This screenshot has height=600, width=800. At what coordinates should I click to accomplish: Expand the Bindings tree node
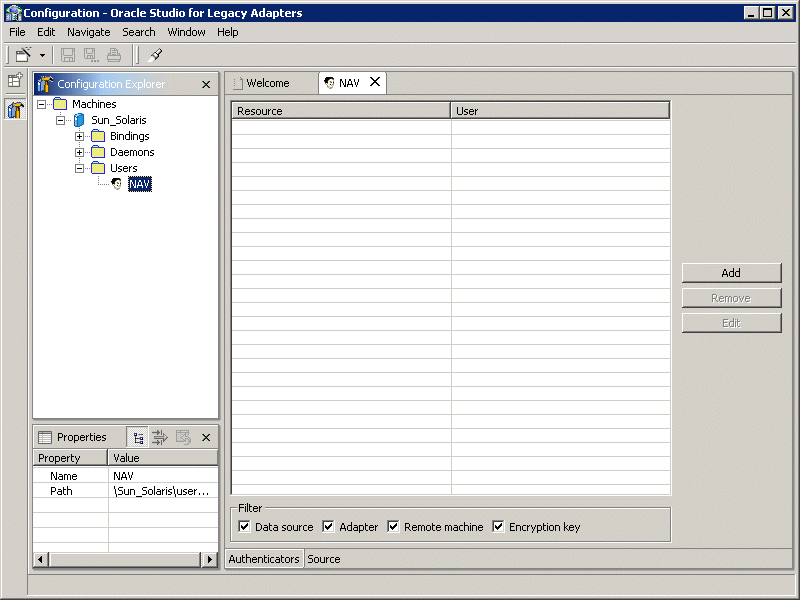[79, 136]
